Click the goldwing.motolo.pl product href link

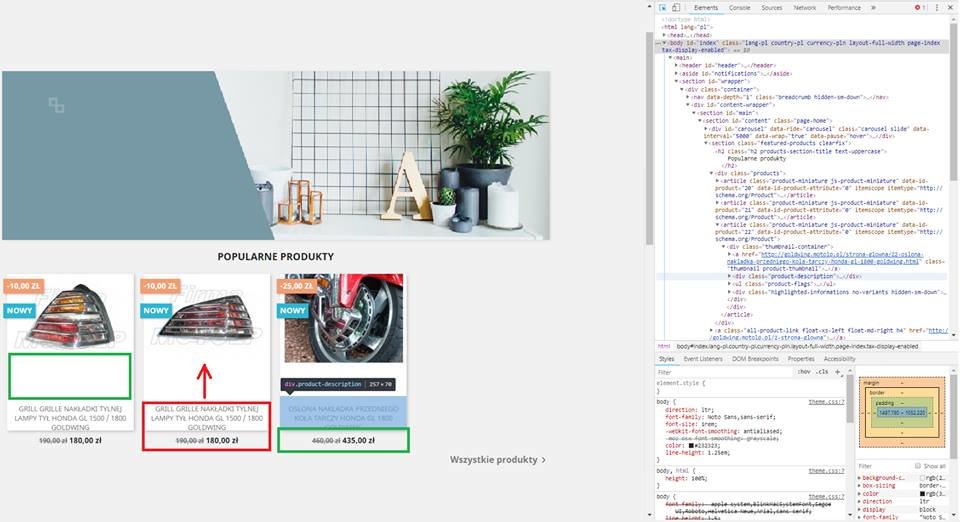coord(824,258)
